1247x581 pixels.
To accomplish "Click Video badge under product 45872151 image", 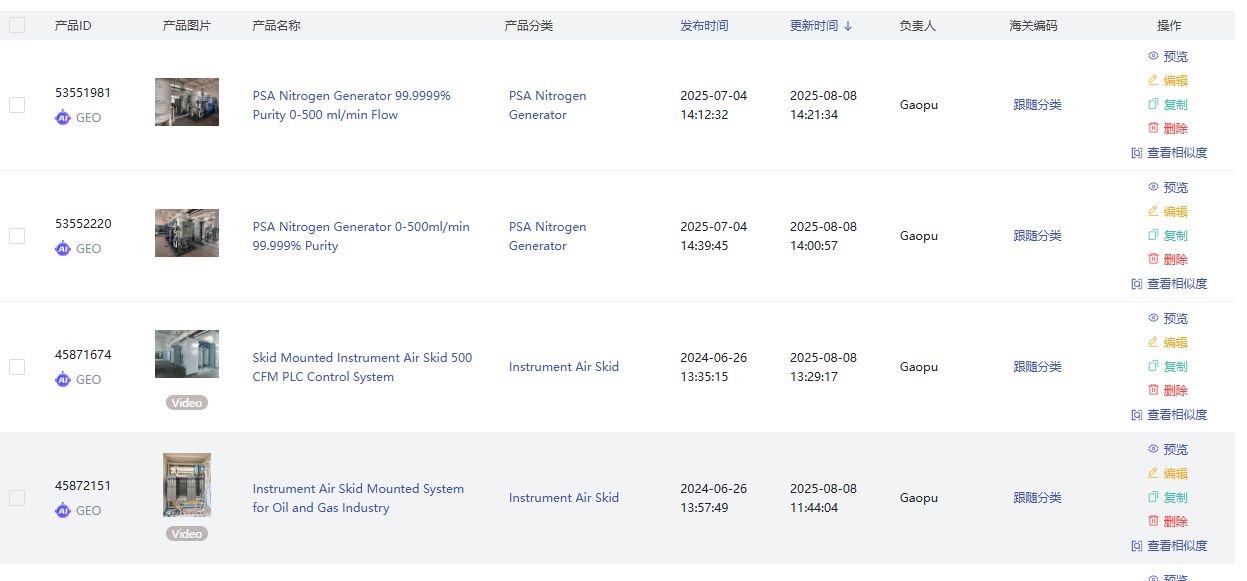I will [x=187, y=534].
